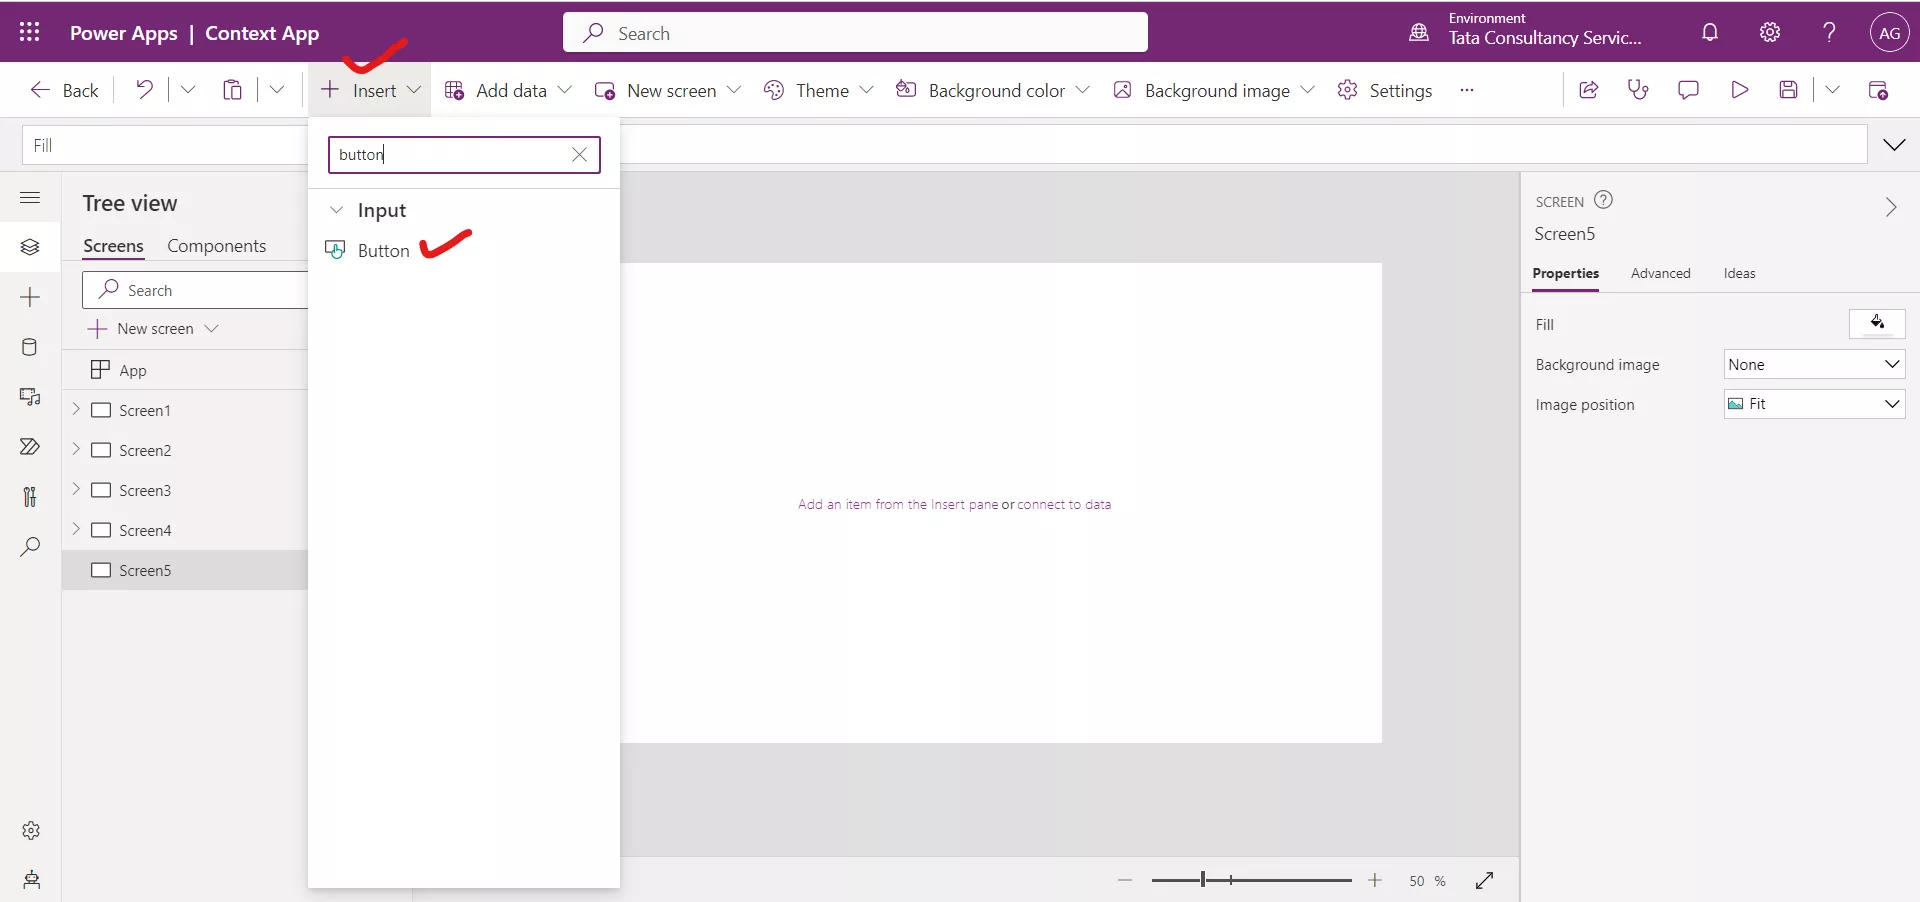Switch to the Screens tab
This screenshot has height=902, width=1920.
[113, 246]
